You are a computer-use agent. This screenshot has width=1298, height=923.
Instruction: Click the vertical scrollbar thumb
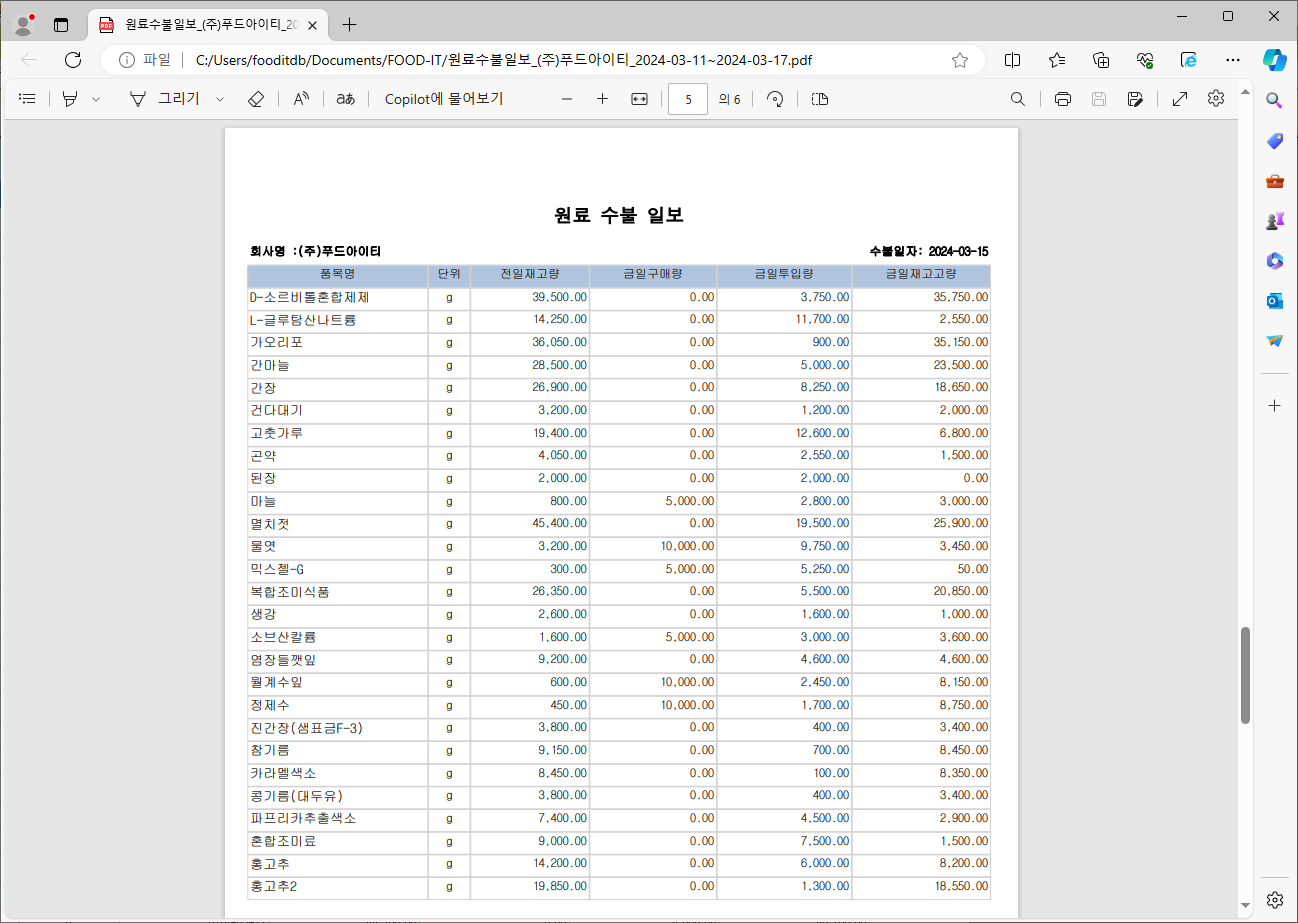(1245, 675)
